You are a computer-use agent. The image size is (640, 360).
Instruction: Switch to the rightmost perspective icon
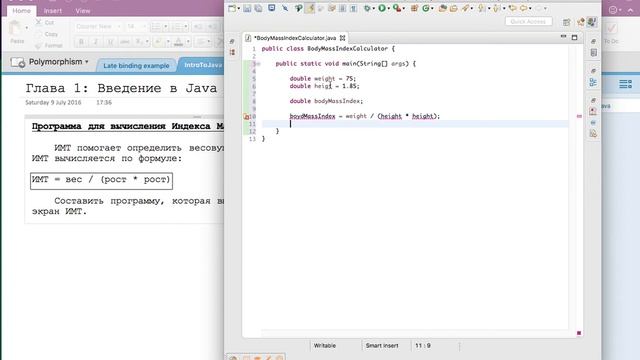[592, 22]
